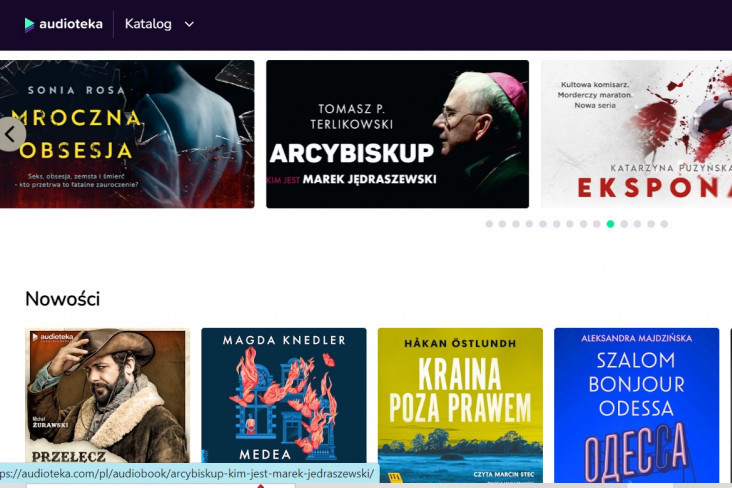
Task: Select the second carousel pagination dot
Action: (x=502, y=224)
